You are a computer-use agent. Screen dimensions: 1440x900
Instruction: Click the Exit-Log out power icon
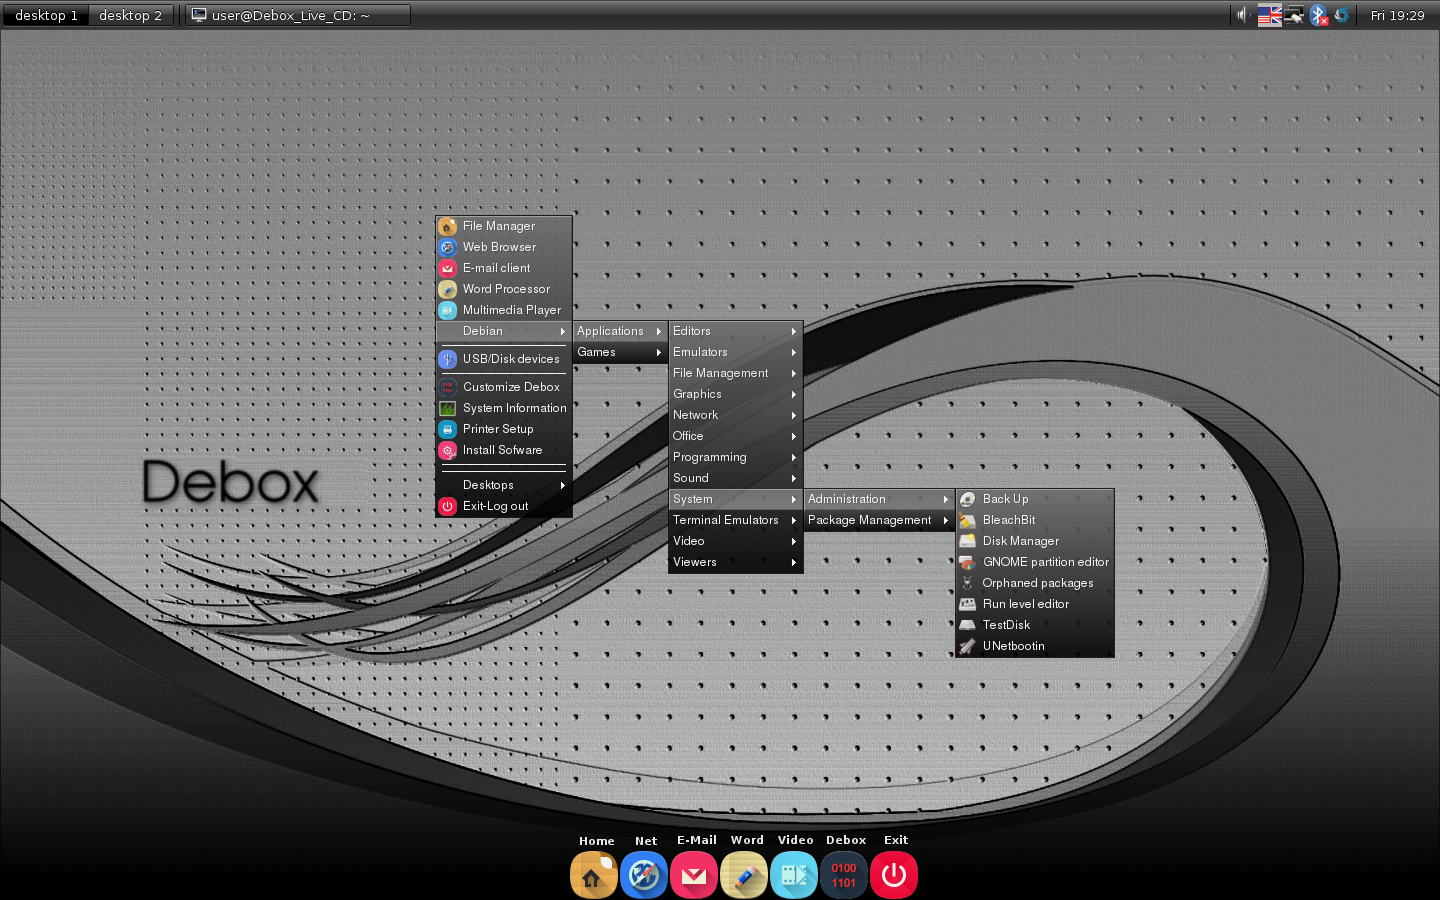coord(448,506)
